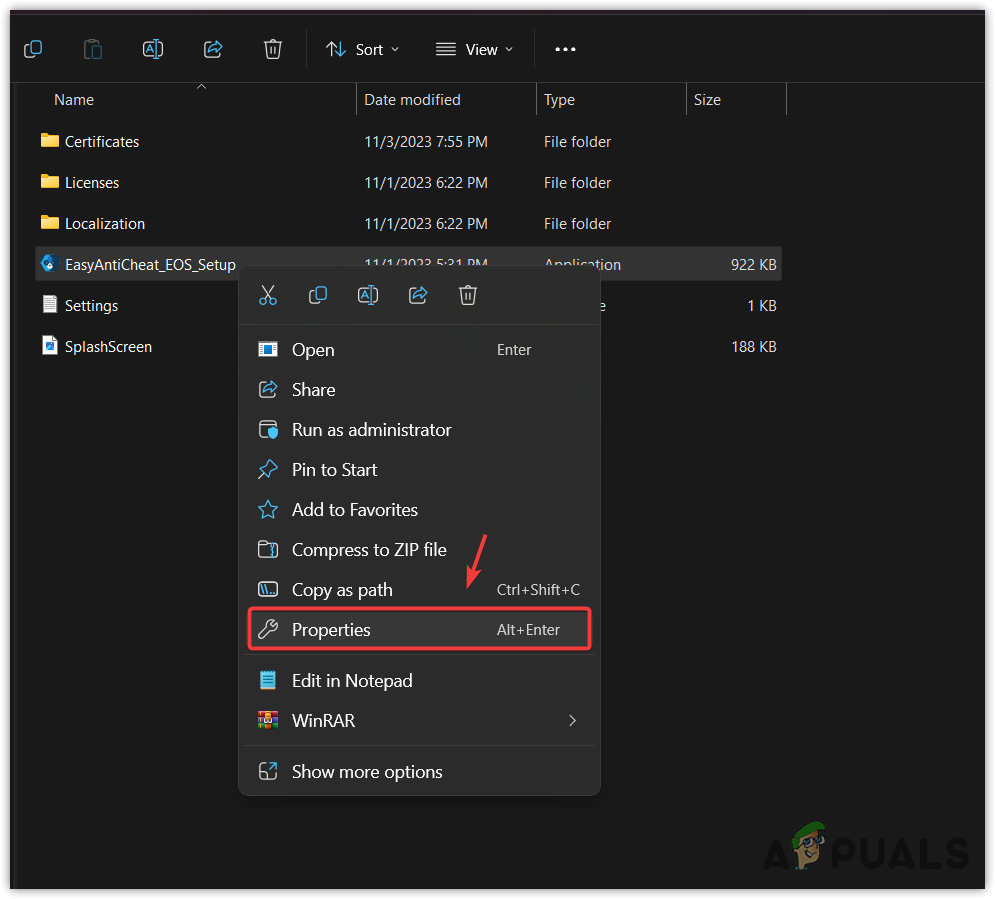Click the SplashScreen image file icon
Screen dimensions: 995x899
tap(49, 345)
